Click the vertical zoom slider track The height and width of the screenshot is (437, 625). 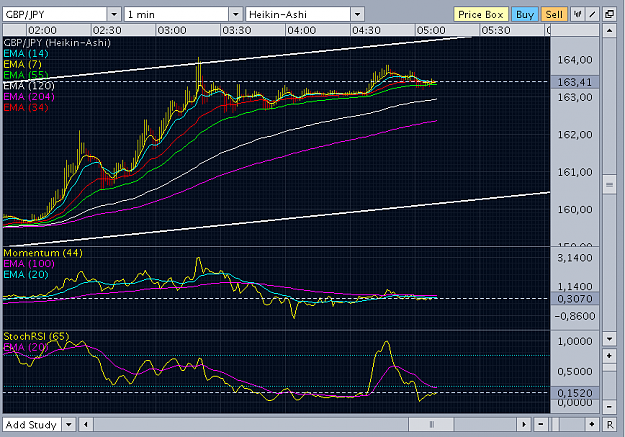point(609,381)
